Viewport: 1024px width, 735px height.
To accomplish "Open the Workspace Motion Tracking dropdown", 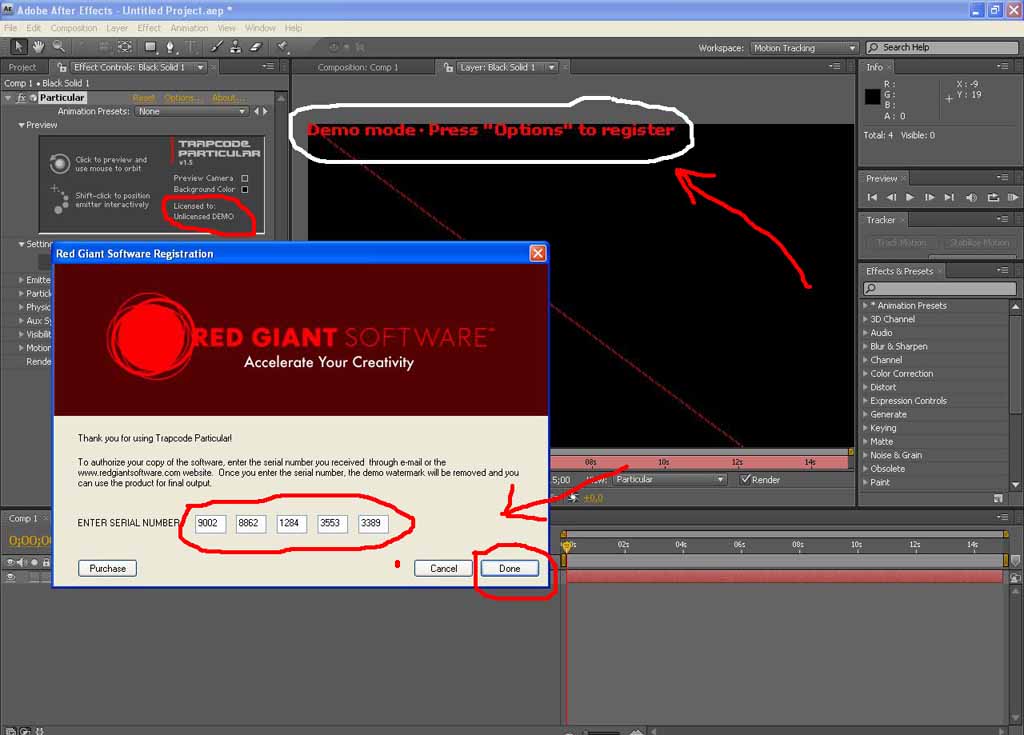I will coord(804,48).
